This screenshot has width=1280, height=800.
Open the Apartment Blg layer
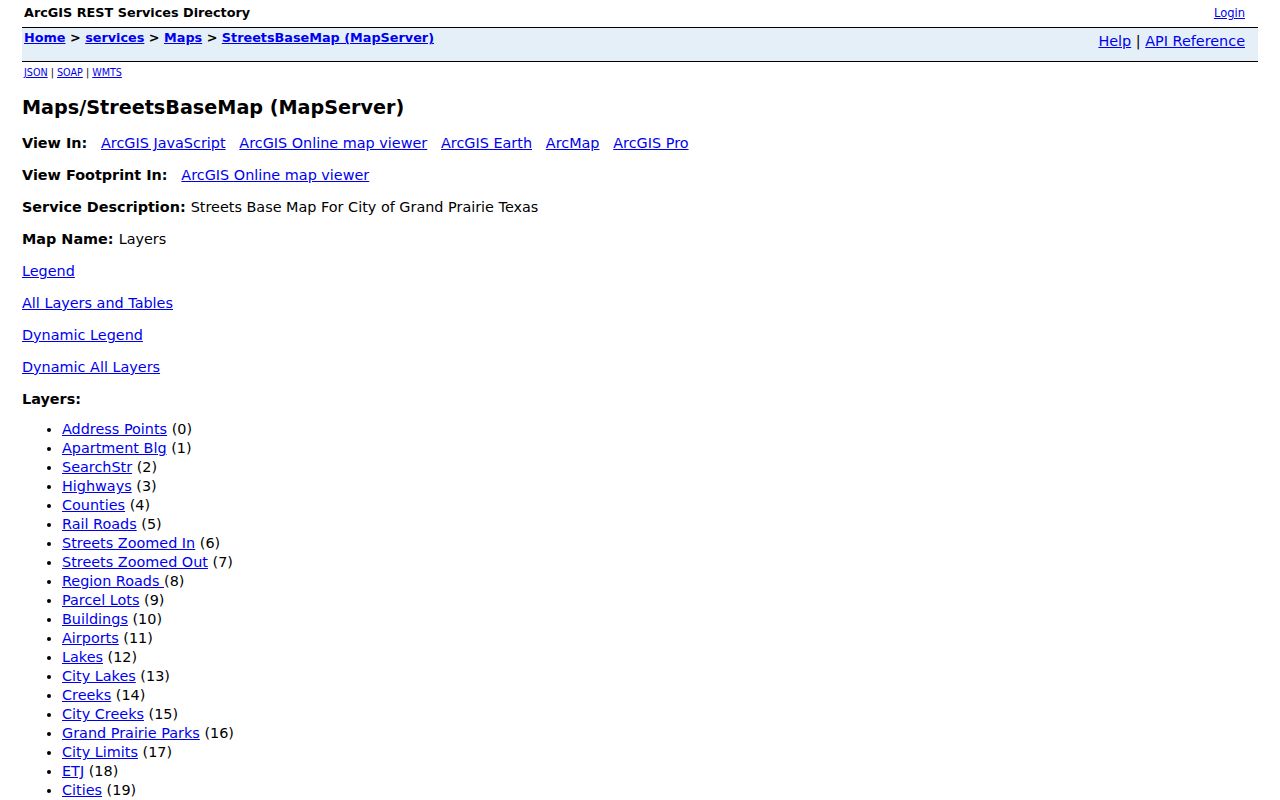114,448
